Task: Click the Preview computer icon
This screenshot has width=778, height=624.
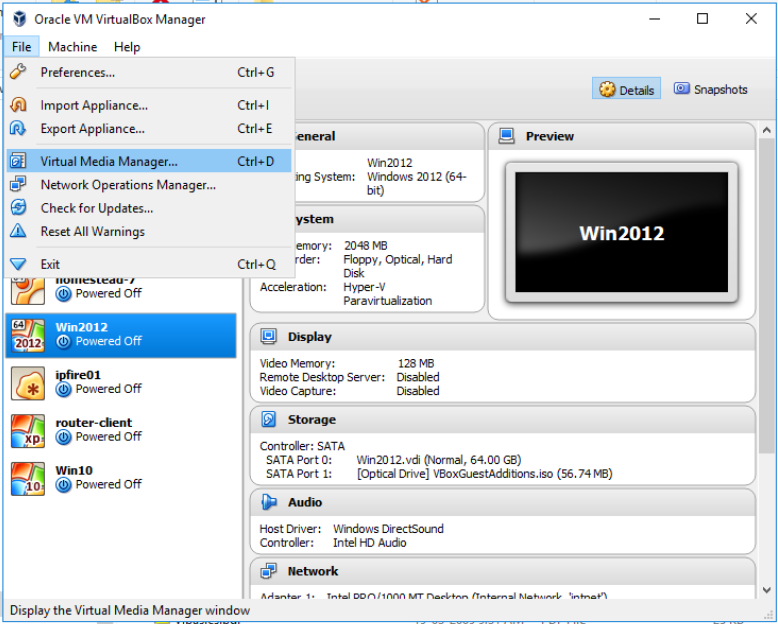Action: tap(506, 135)
